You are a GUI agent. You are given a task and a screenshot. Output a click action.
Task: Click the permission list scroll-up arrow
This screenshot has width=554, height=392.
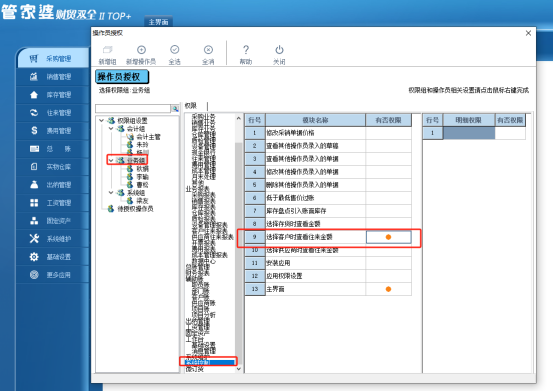(239, 118)
